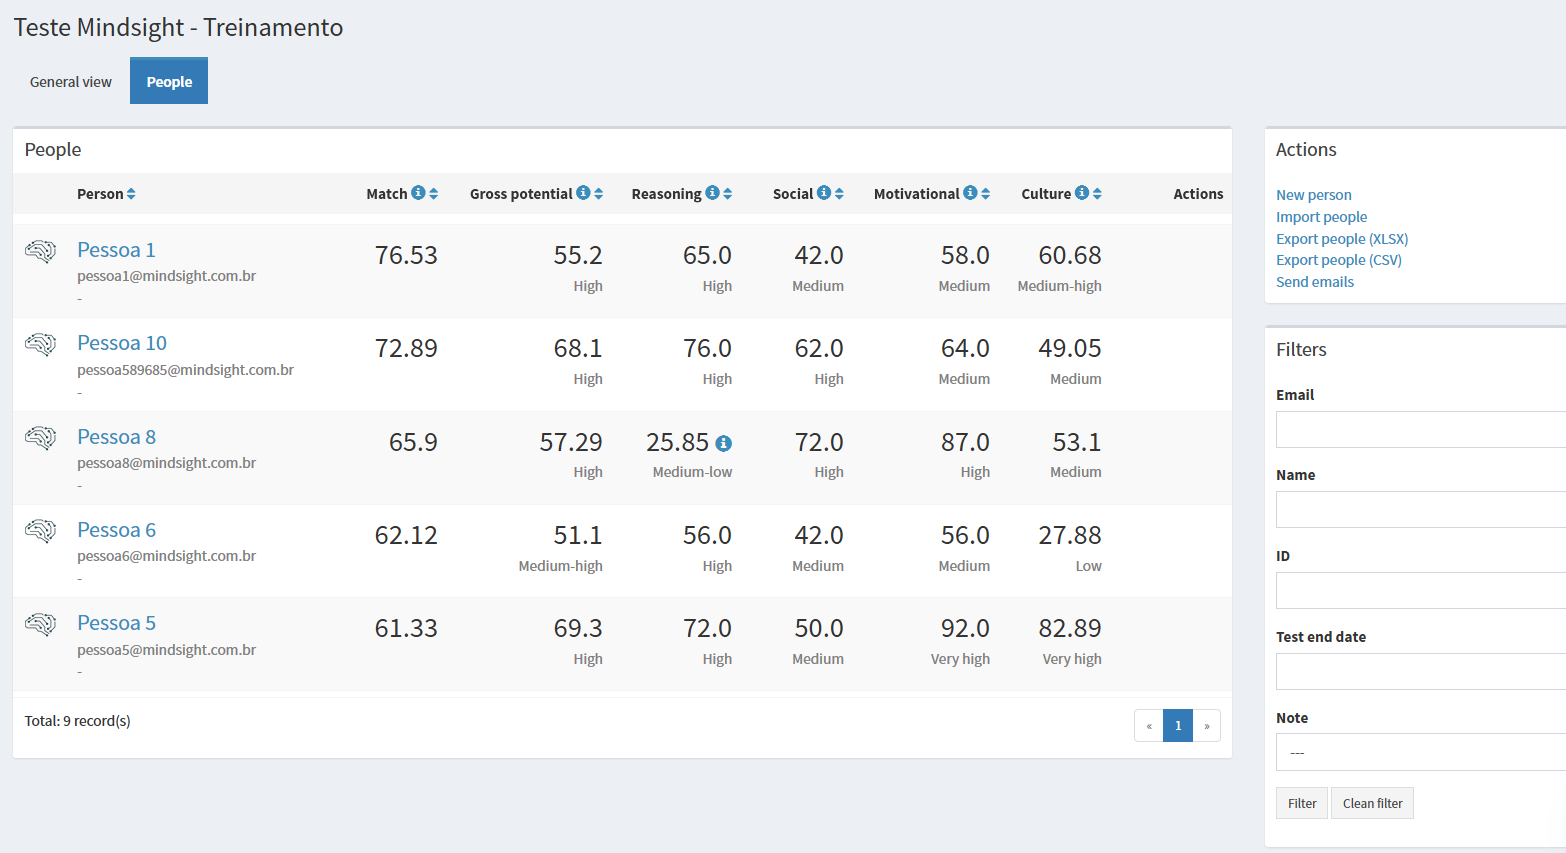This screenshot has width=1566, height=853.
Task: Click the Culture column info icon
Action: (1082, 193)
